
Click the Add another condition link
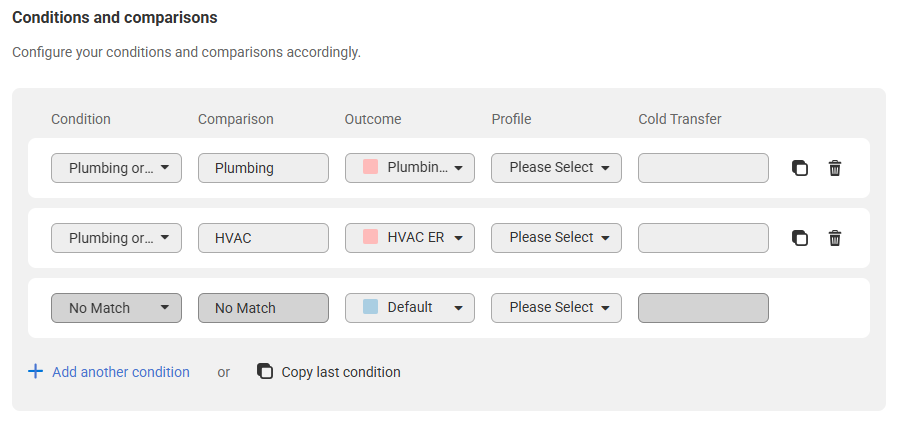pyautogui.click(x=121, y=372)
